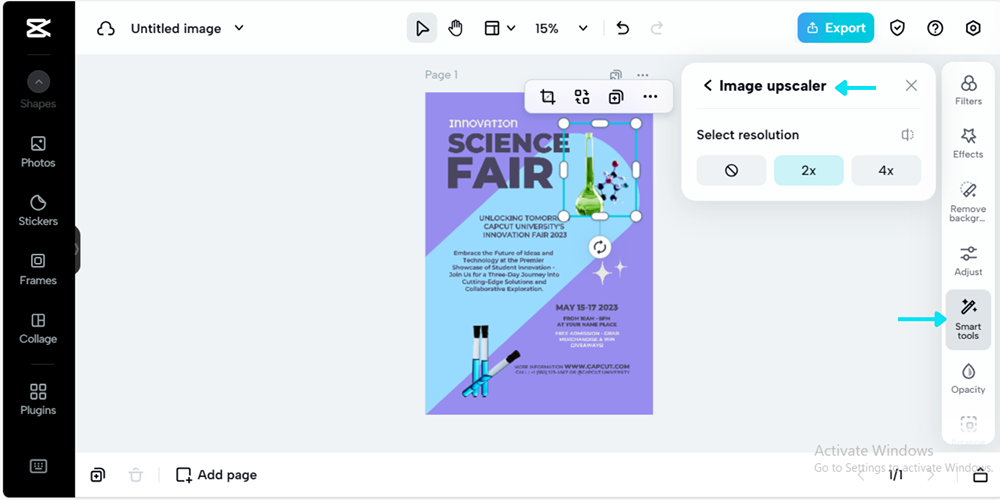
Task: Collapse the Shapes section with the up chevron
Action: 38,82
